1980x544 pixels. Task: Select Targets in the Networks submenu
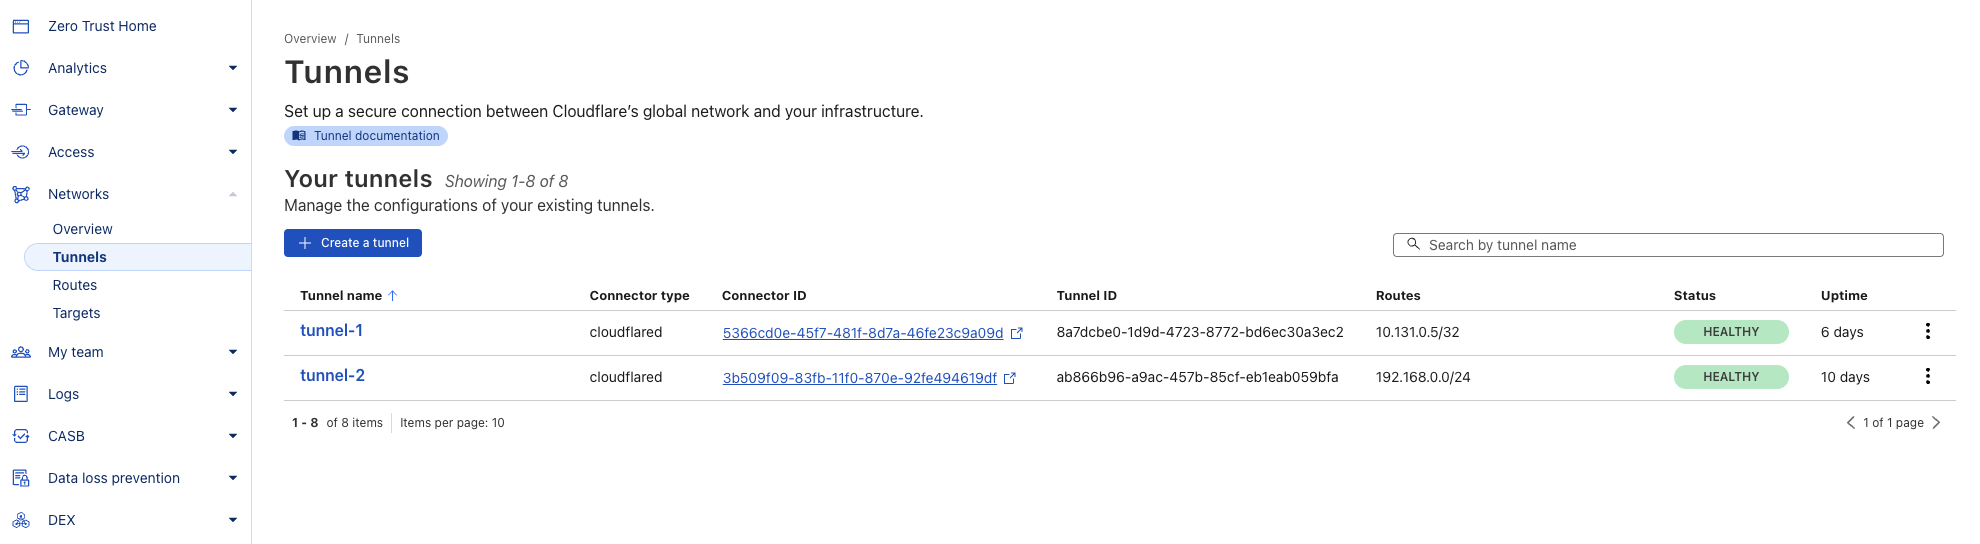pos(77,313)
